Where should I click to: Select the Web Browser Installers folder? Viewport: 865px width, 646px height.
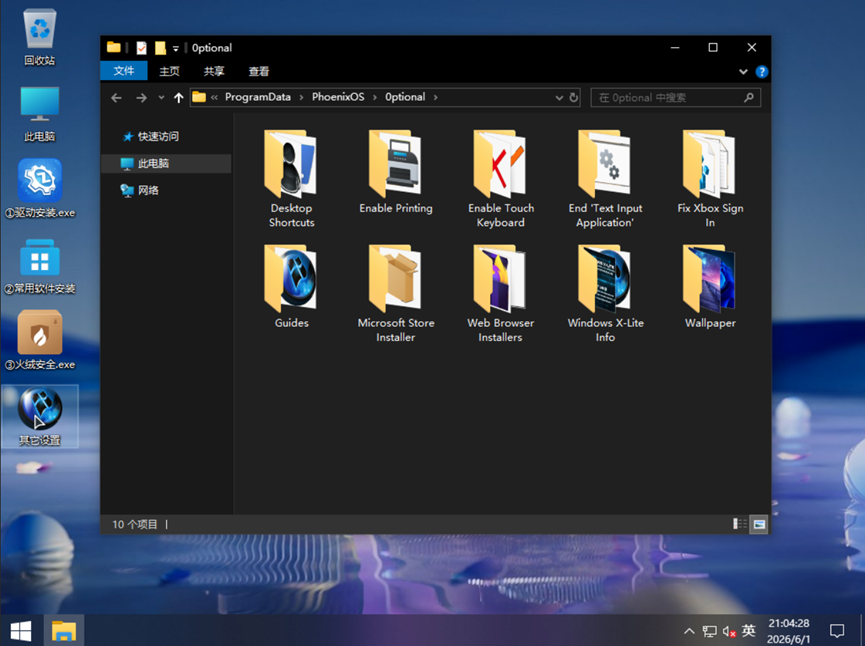coord(500,293)
